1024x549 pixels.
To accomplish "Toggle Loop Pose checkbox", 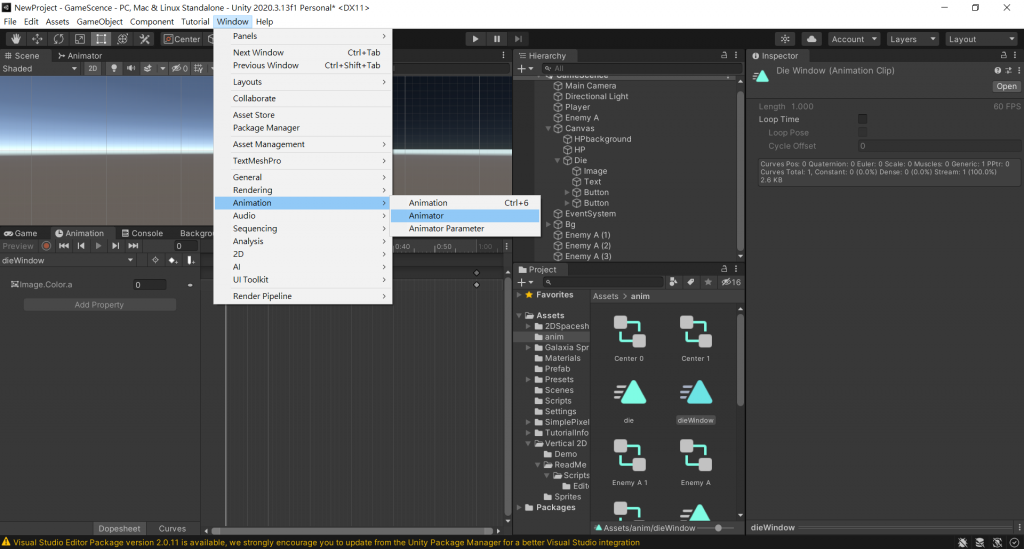I will click(863, 133).
